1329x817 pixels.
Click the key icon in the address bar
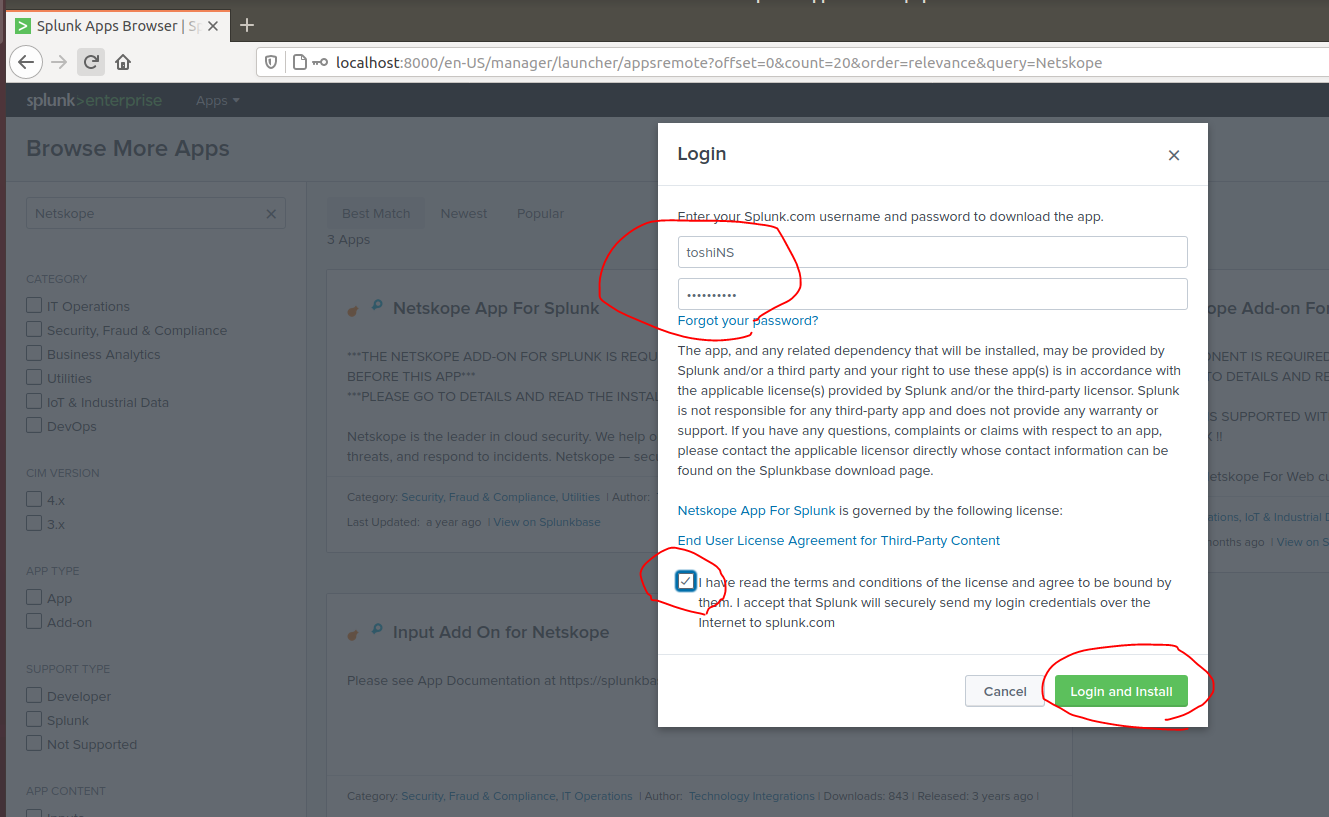tap(320, 62)
